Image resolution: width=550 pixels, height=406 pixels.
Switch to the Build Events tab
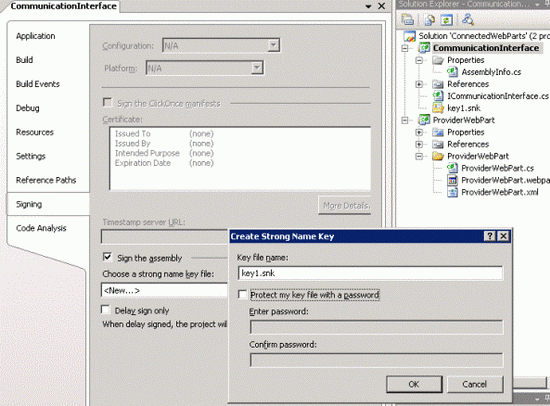pyautogui.click(x=38, y=84)
